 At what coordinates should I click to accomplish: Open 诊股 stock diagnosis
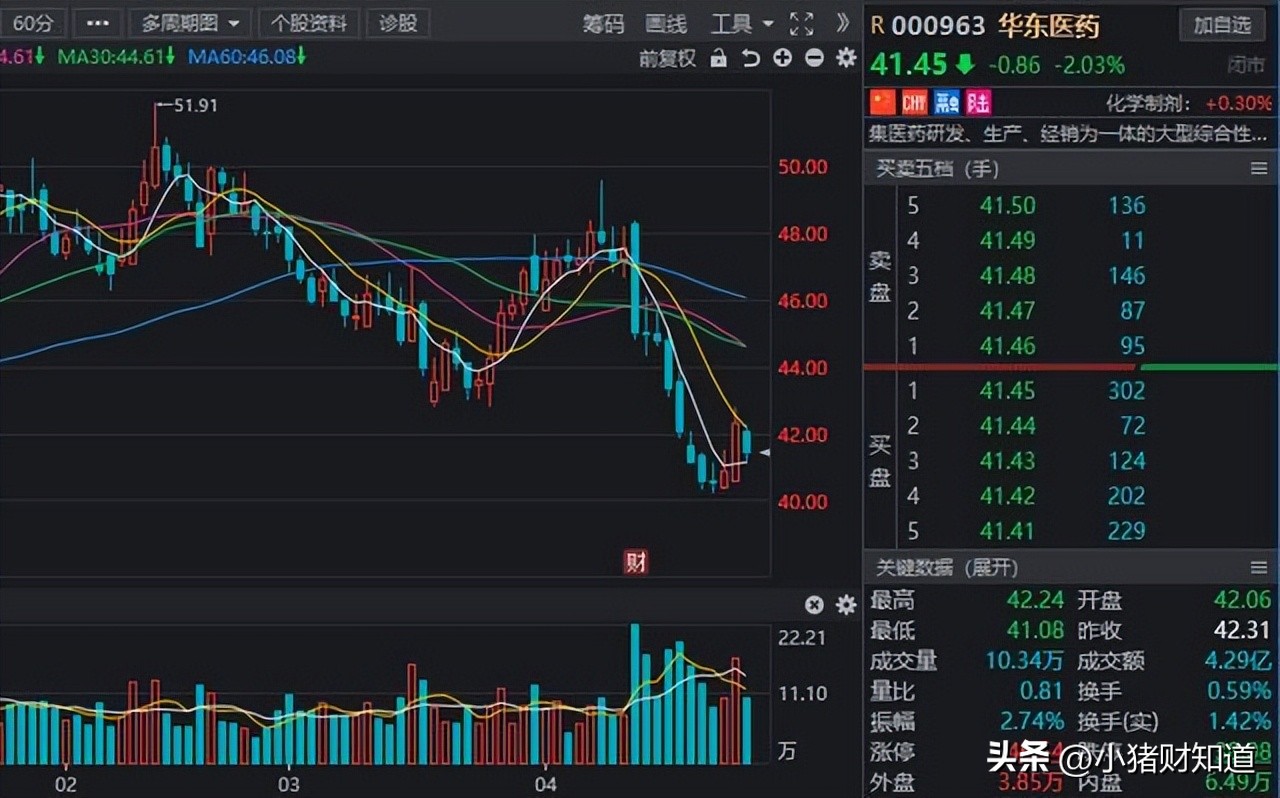coord(398,22)
